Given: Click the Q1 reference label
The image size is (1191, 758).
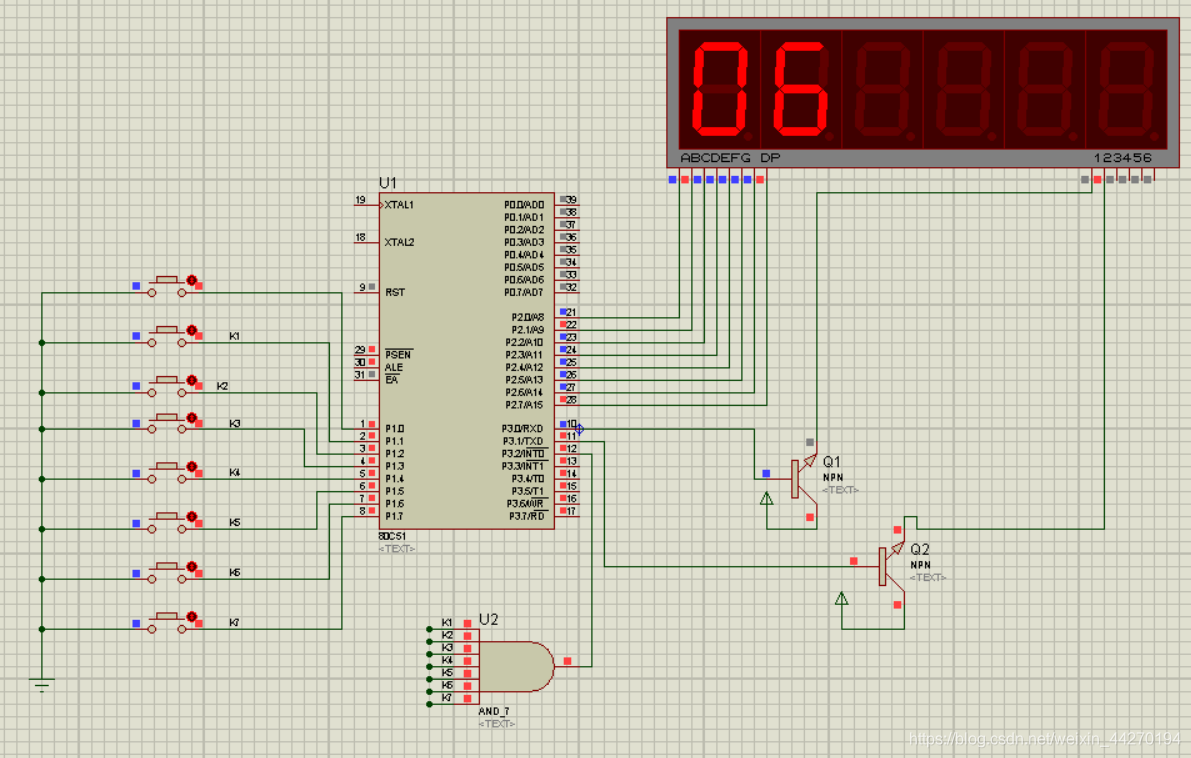Looking at the screenshot, I should point(832,462).
